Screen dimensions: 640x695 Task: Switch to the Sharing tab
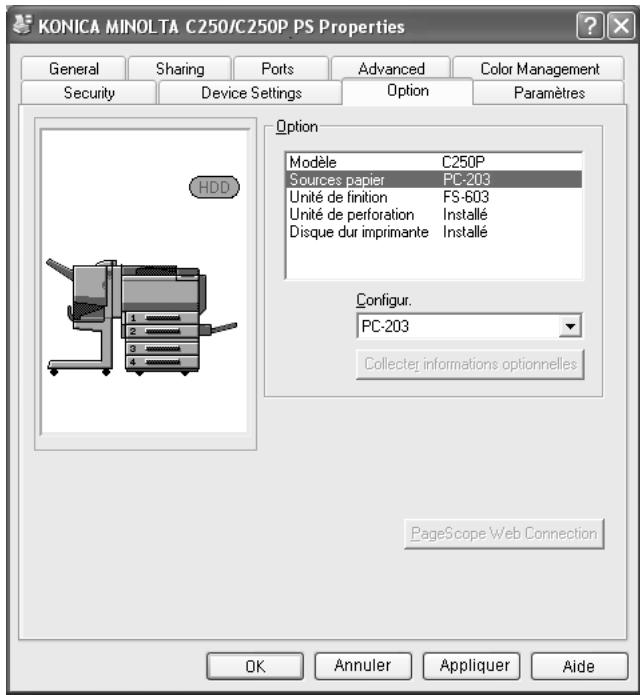click(x=180, y=69)
